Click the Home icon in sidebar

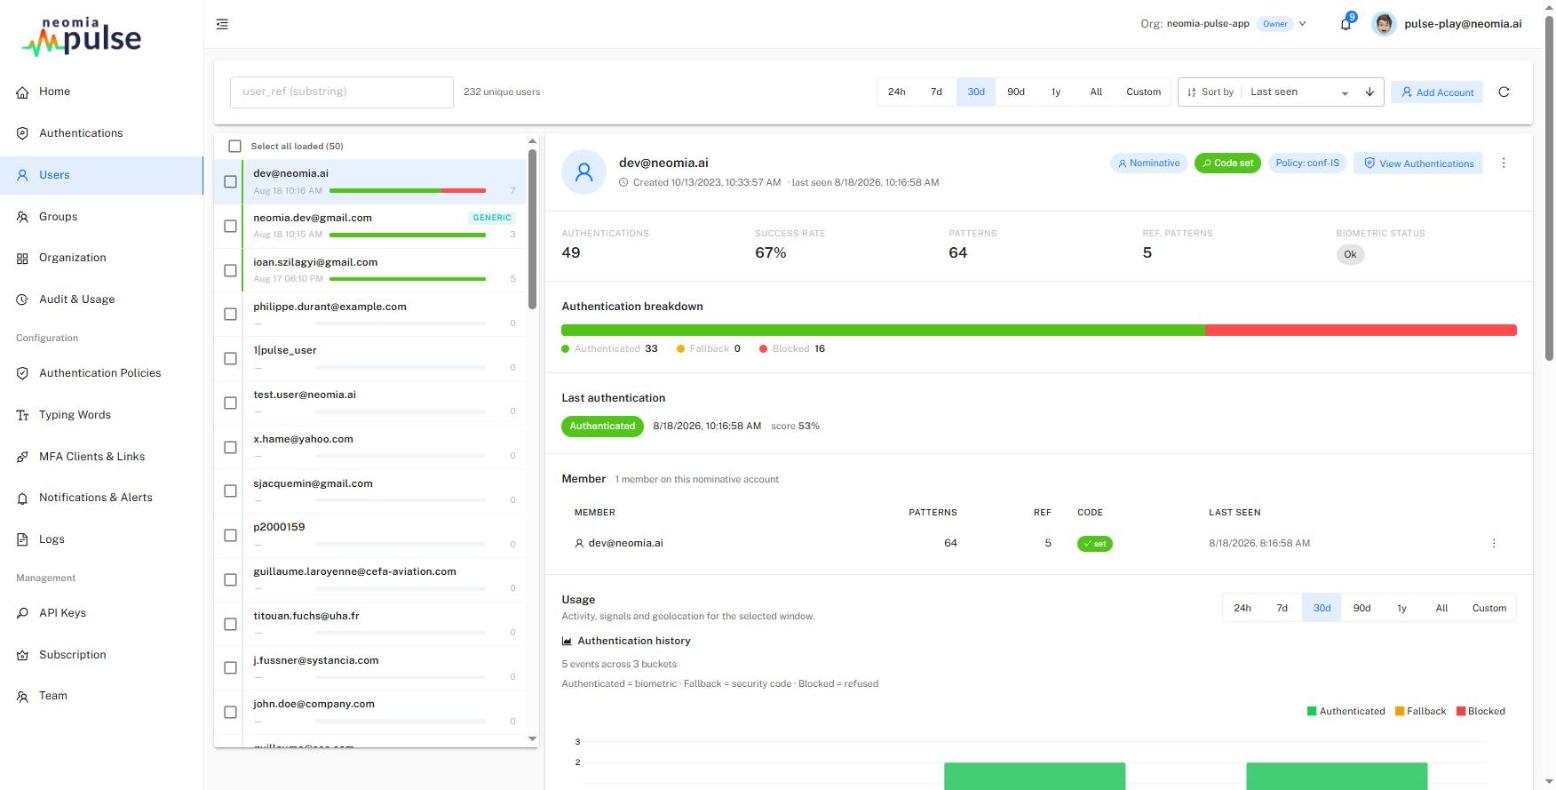(22, 92)
